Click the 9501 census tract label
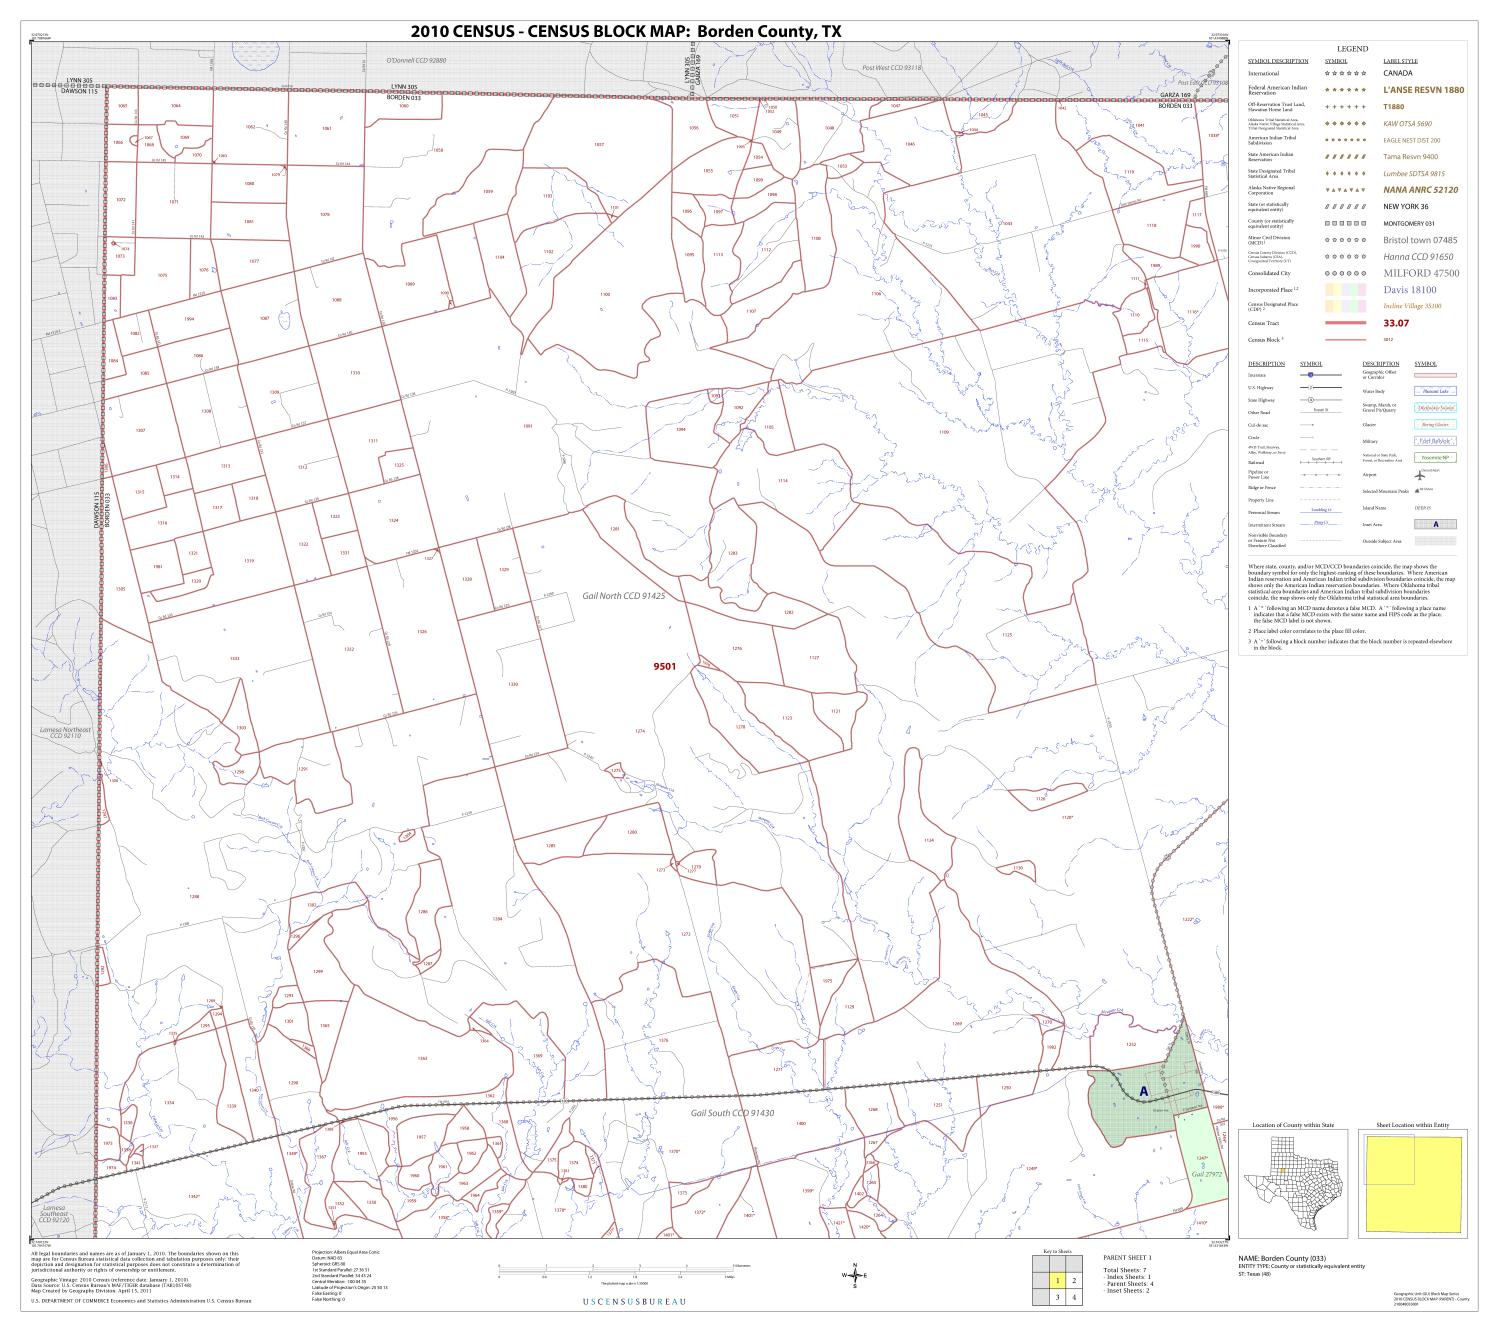1500x1332 pixels. [x=664, y=664]
